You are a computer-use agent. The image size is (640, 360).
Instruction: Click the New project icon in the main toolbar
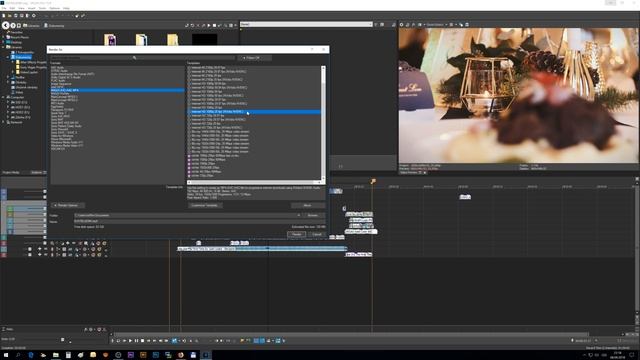tap(4, 16)
